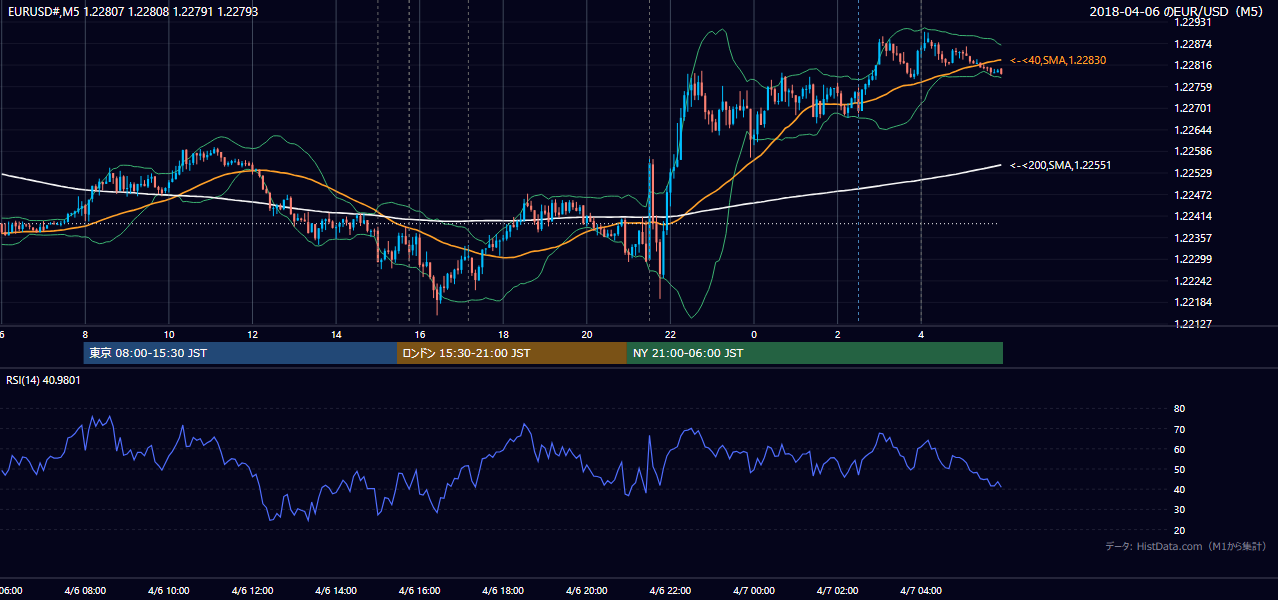Click RSI scale label 50

(x=1179, y=470)
